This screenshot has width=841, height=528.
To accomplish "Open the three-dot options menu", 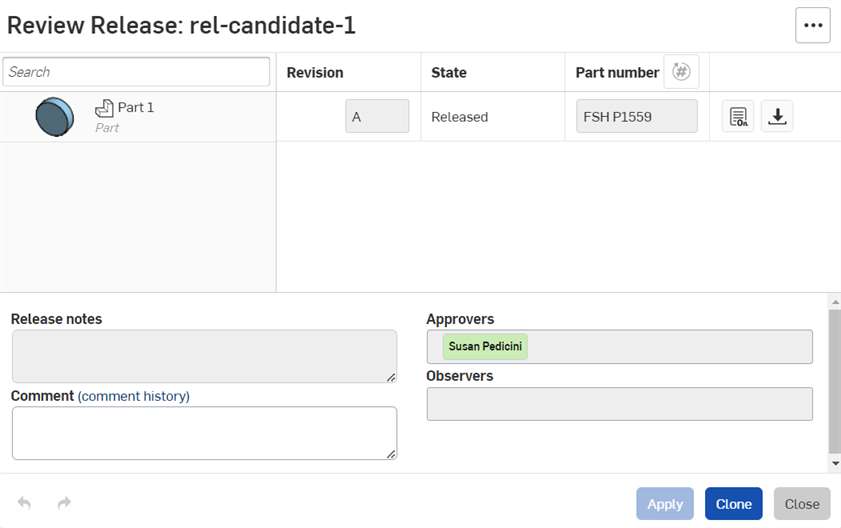I will (x=813, y=25).
